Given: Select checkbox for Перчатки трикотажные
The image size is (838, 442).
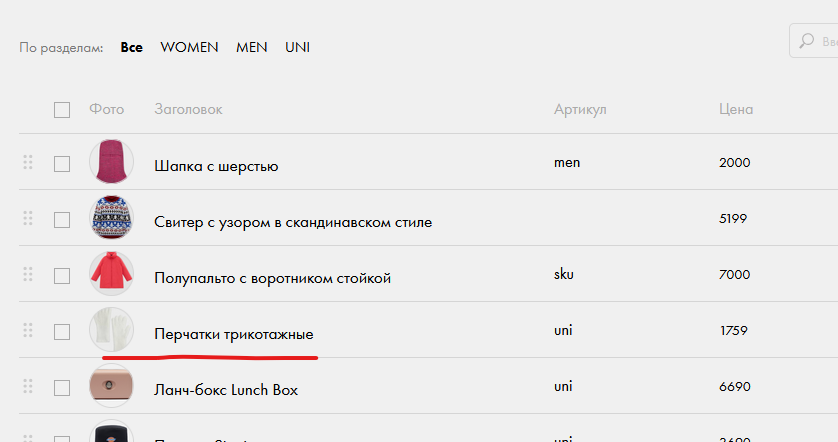Looking at the screenshot, I should tap(62, 331).
